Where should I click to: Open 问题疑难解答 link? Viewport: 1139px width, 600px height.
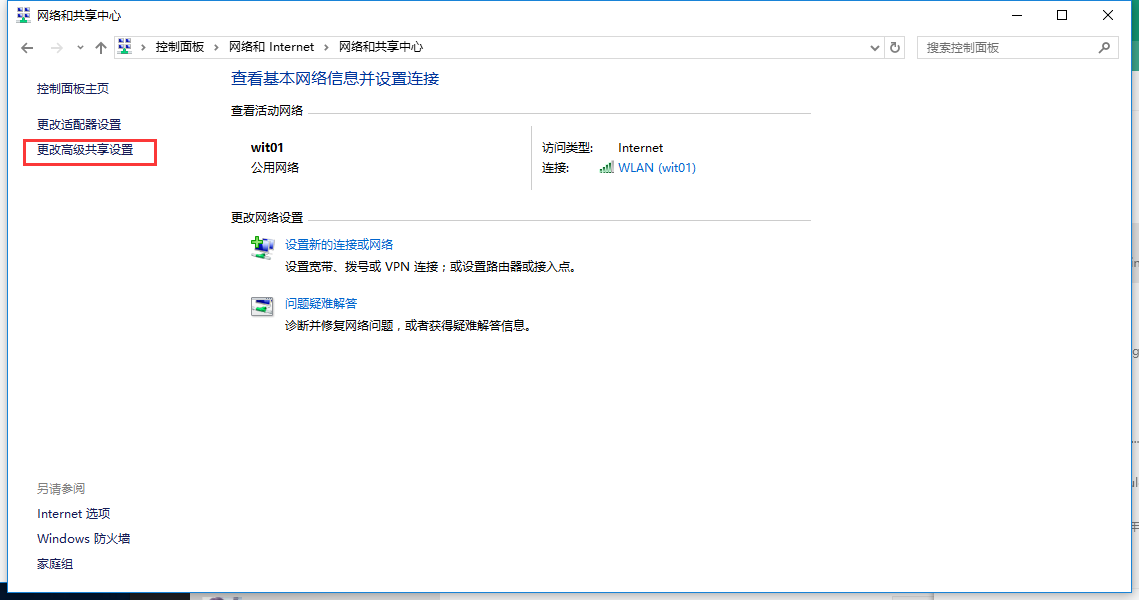(320, 304)
